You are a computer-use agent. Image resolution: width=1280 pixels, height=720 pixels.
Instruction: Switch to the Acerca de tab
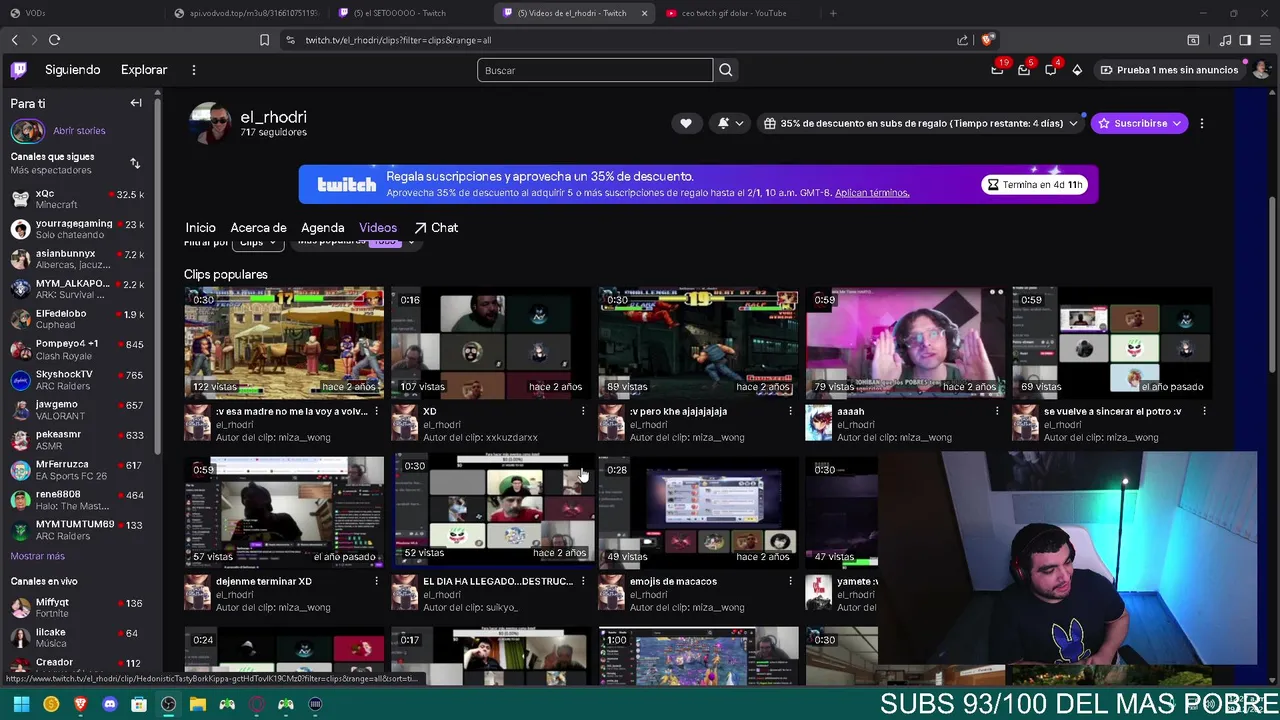[258, 228]
